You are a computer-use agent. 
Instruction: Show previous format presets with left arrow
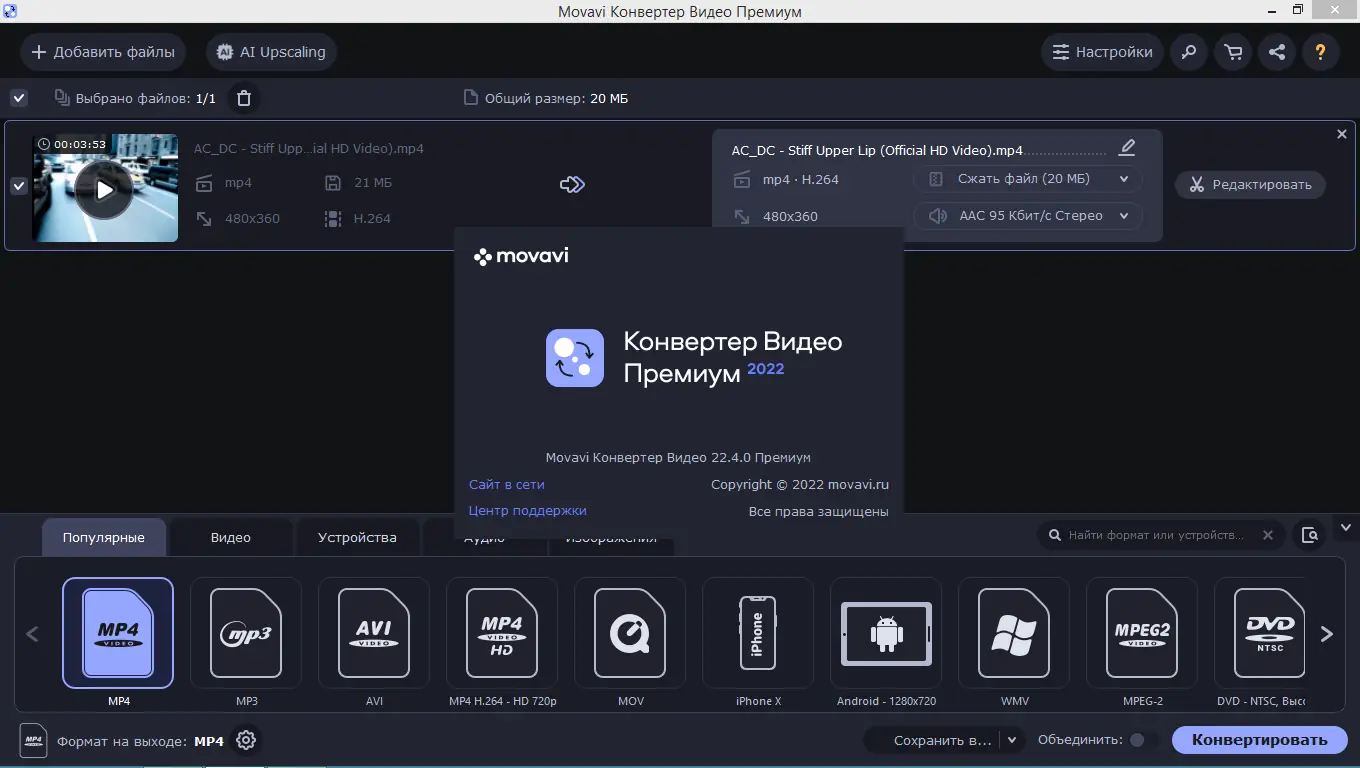point(32,634)
